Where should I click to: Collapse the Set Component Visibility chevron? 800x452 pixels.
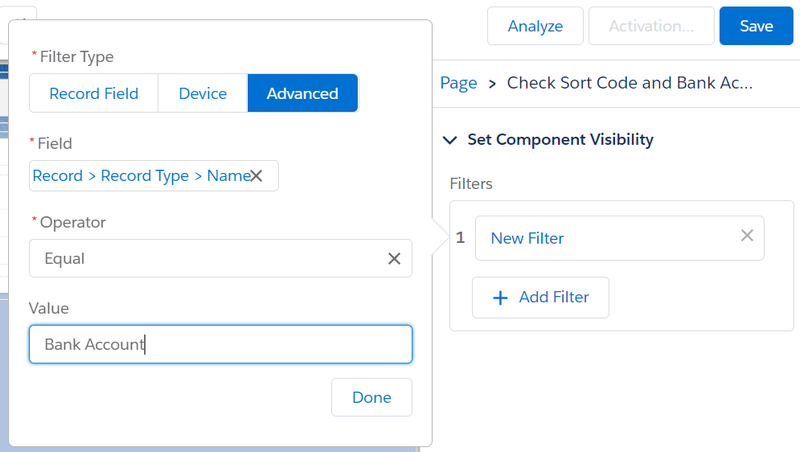point(449,140)
